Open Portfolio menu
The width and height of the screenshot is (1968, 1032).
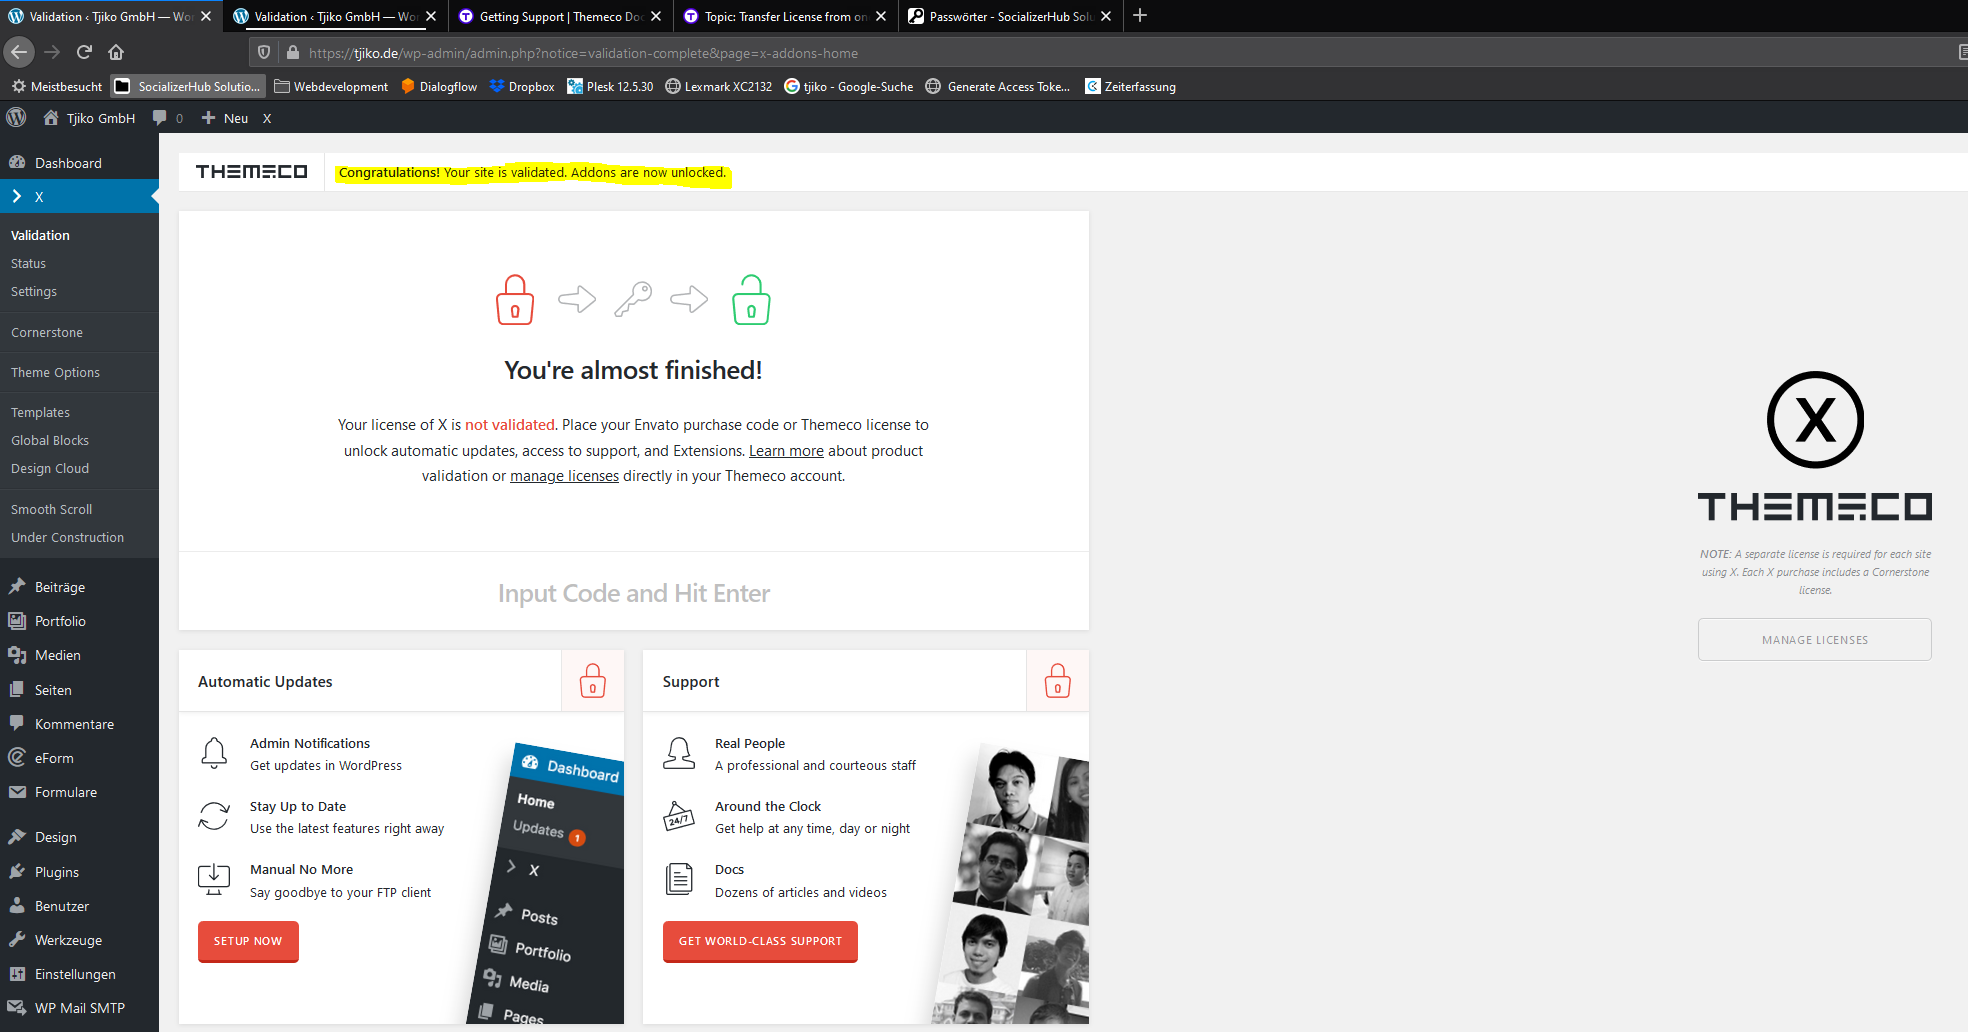tap(79, 621)
